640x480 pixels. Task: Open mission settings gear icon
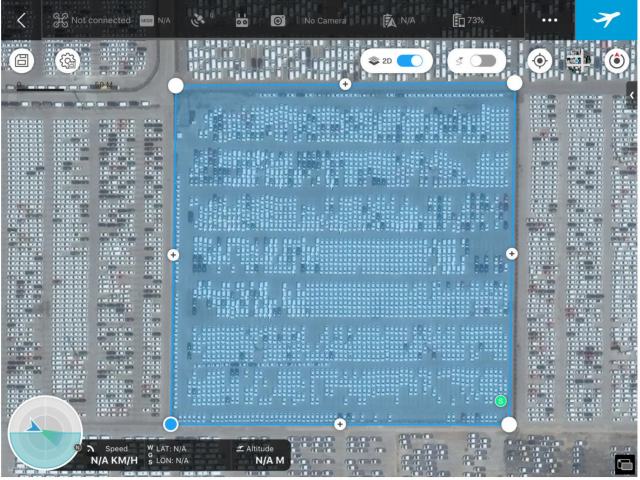(67, 61)
